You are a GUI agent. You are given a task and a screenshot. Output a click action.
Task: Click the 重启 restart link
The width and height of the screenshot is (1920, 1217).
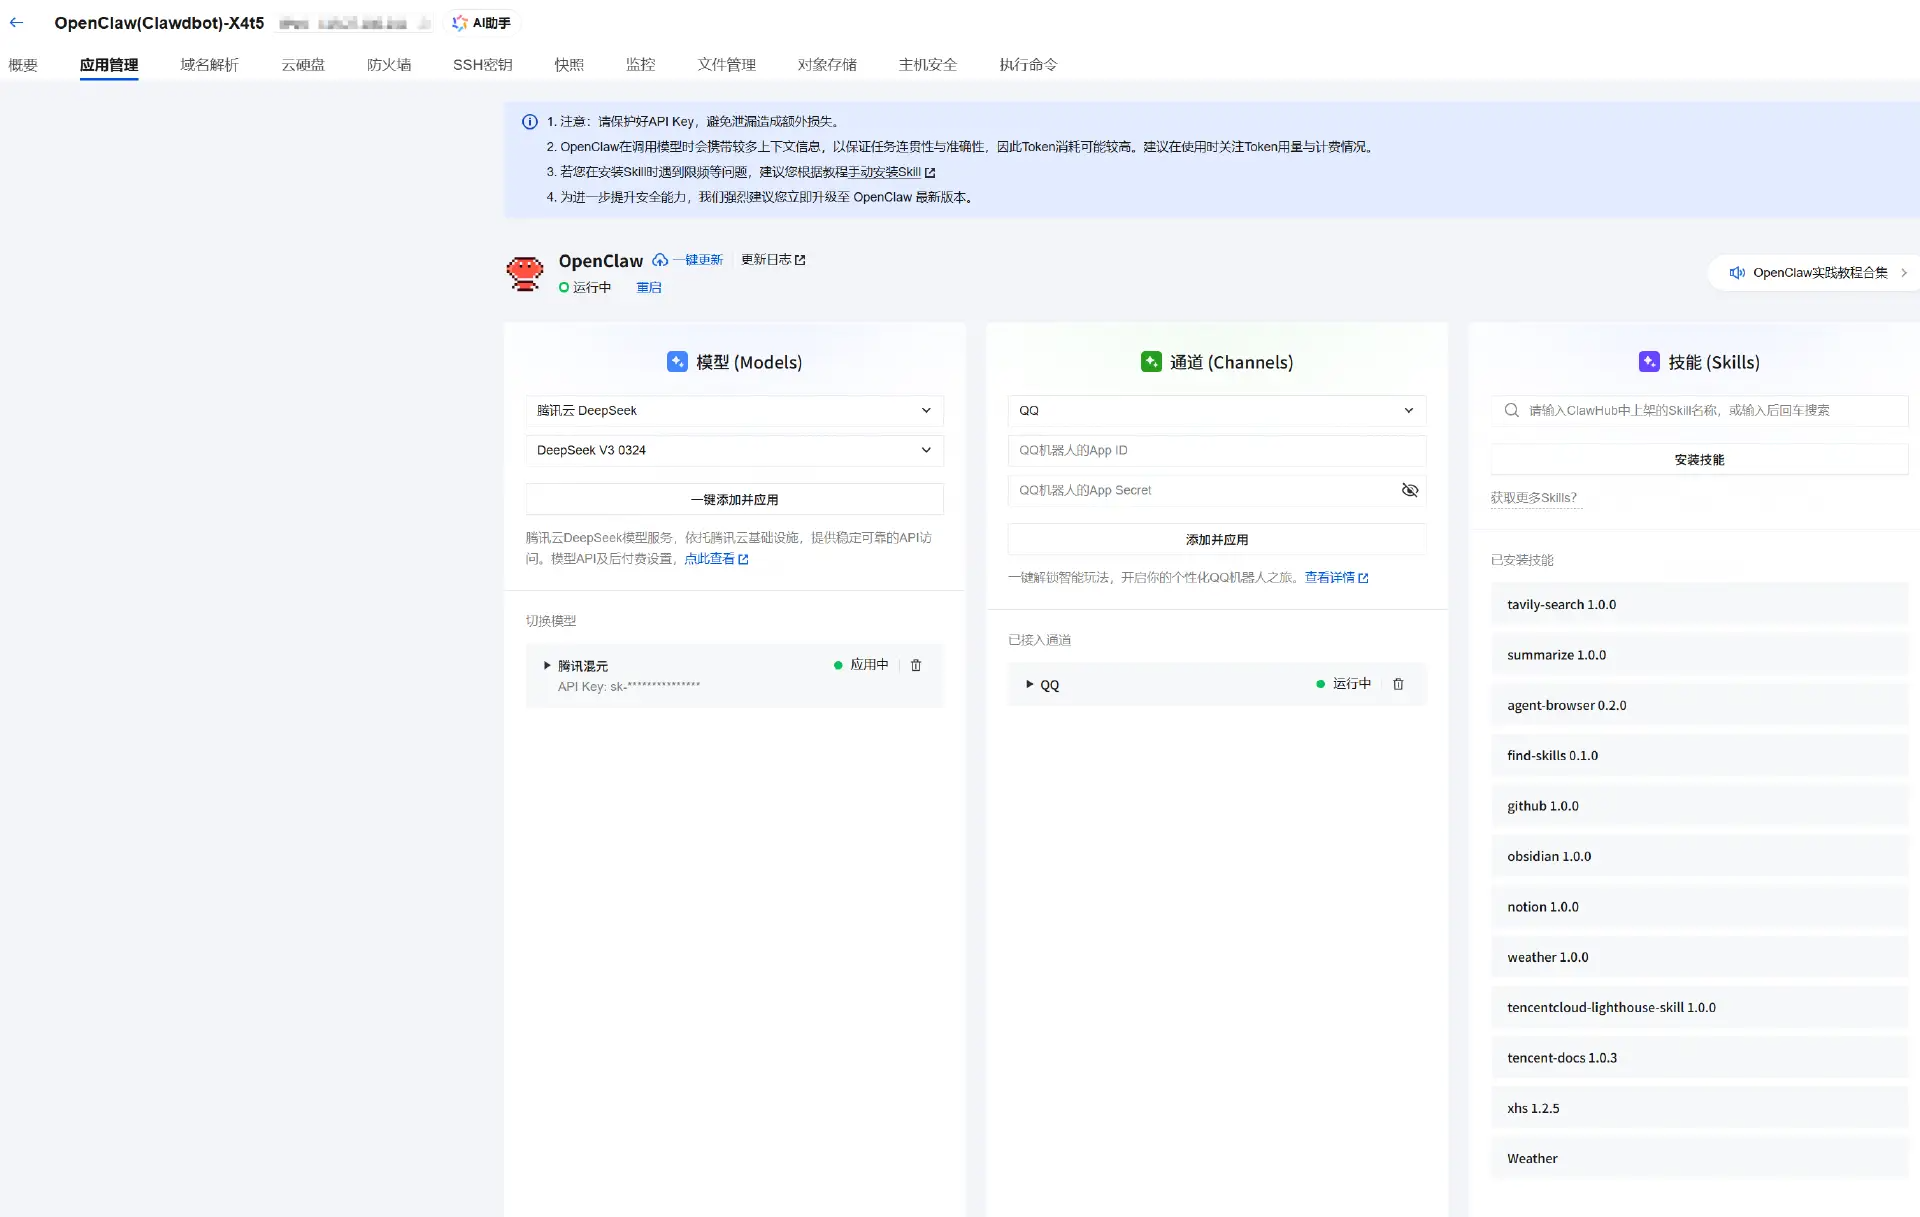point(649,287)
